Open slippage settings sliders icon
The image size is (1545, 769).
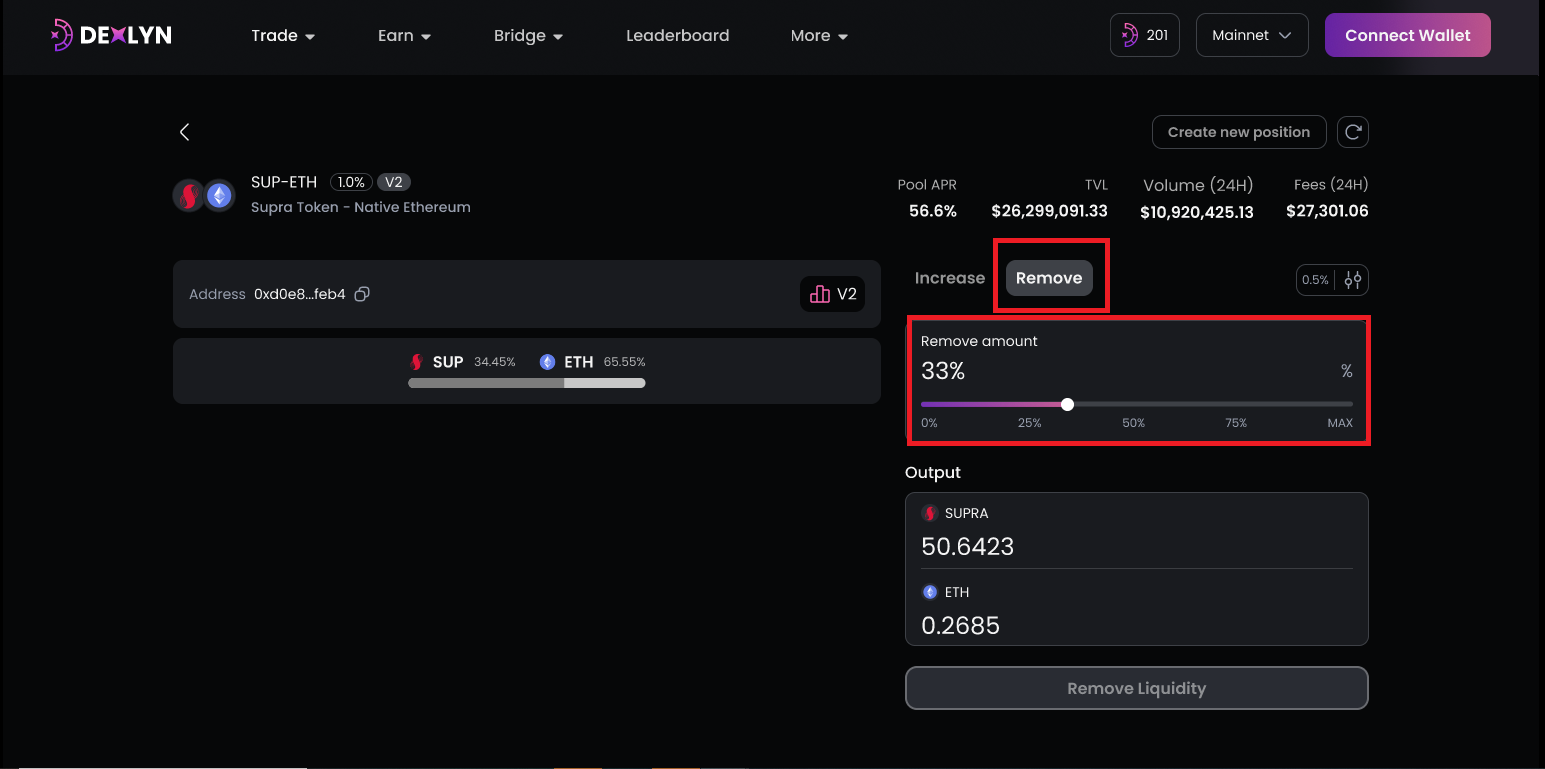tap(1352, 280)
